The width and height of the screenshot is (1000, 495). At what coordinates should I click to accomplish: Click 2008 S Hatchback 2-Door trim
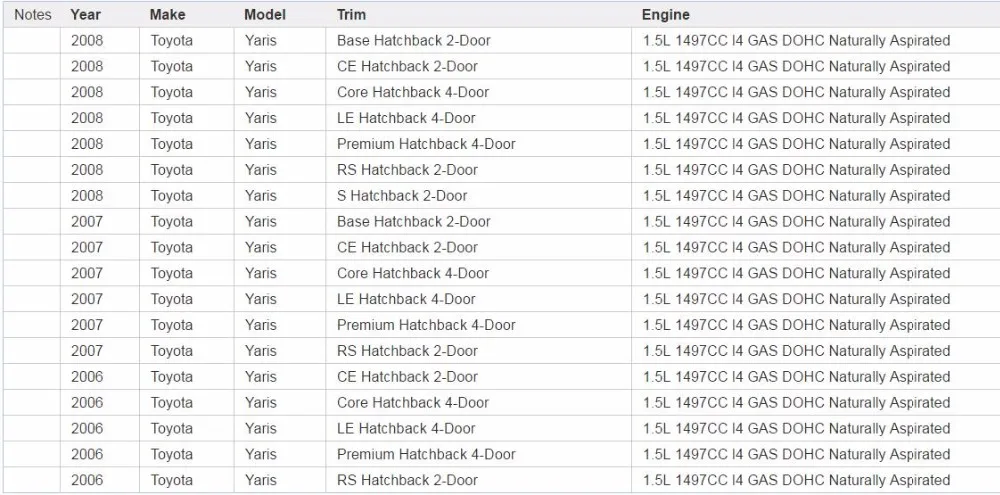(x=402, y=196)
